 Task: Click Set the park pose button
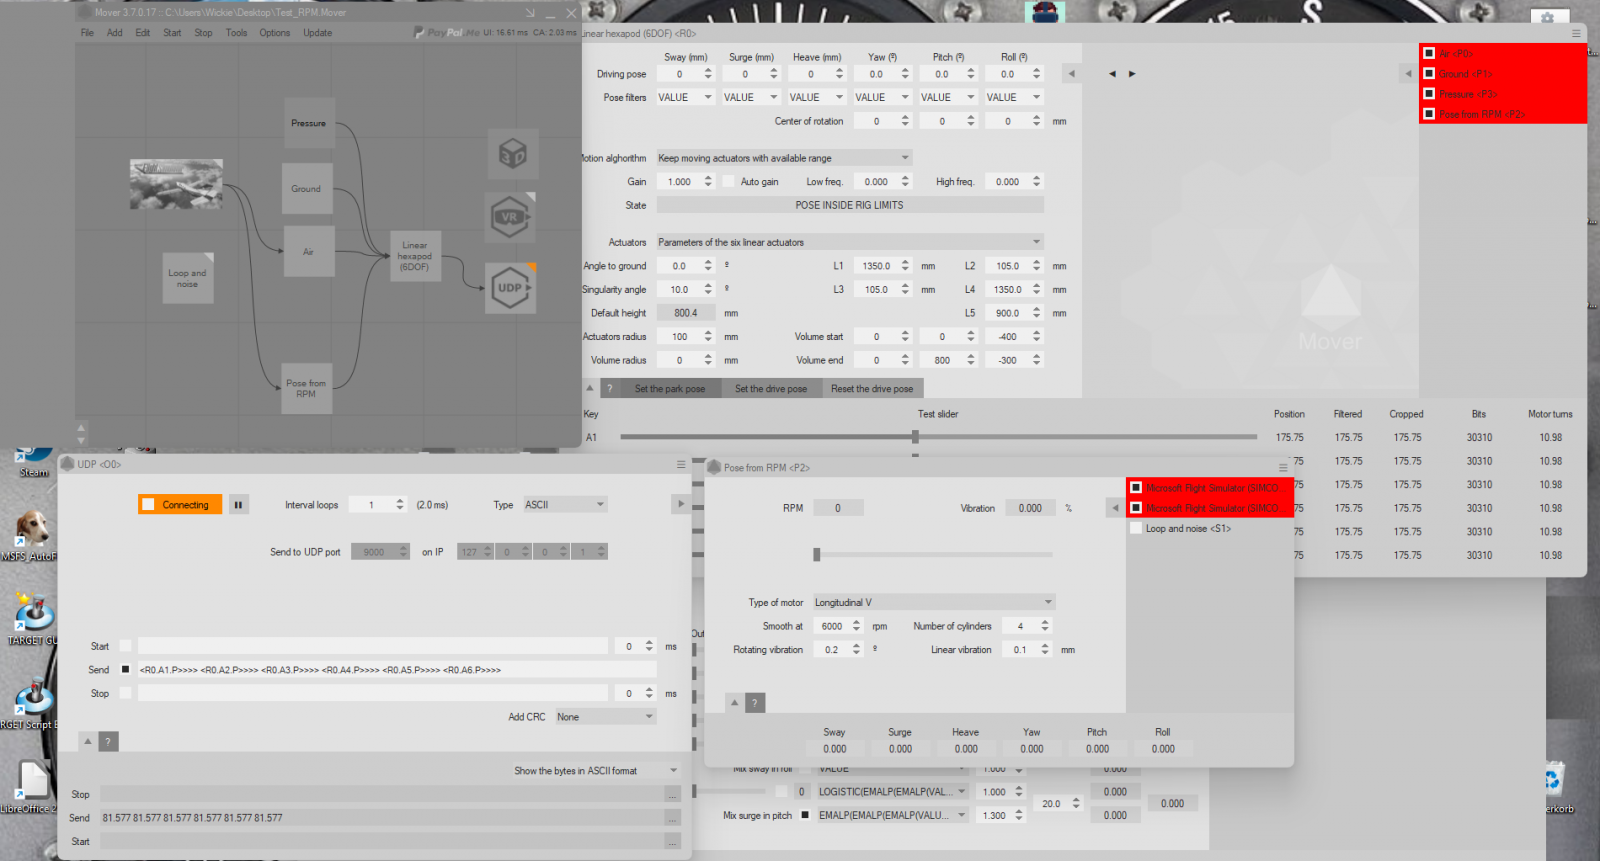coord(669,389)
